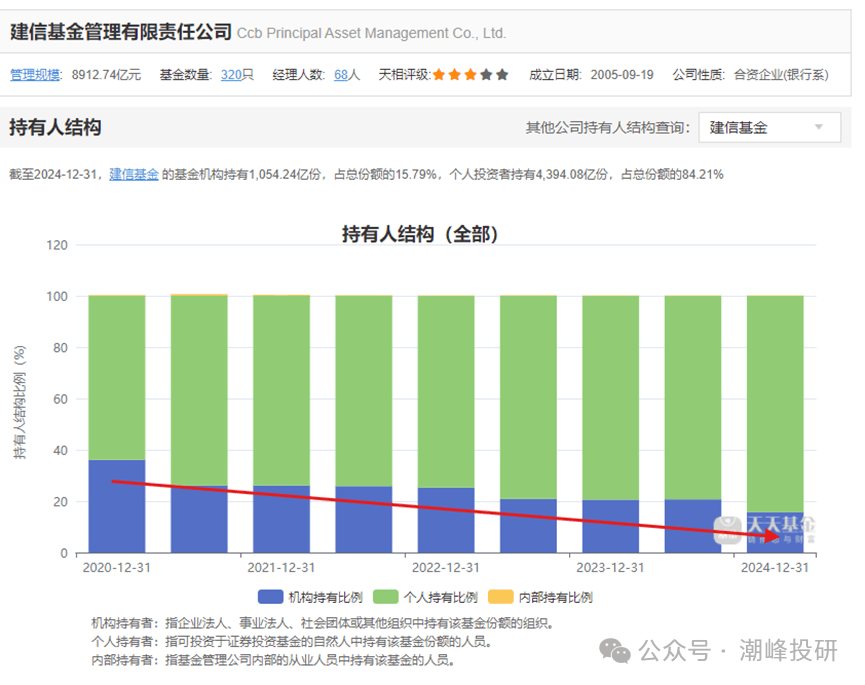The width and height of the screenshot is (865, 685).
Task: Click the blue bar for 2023-12-31
Action: [610, 526]
